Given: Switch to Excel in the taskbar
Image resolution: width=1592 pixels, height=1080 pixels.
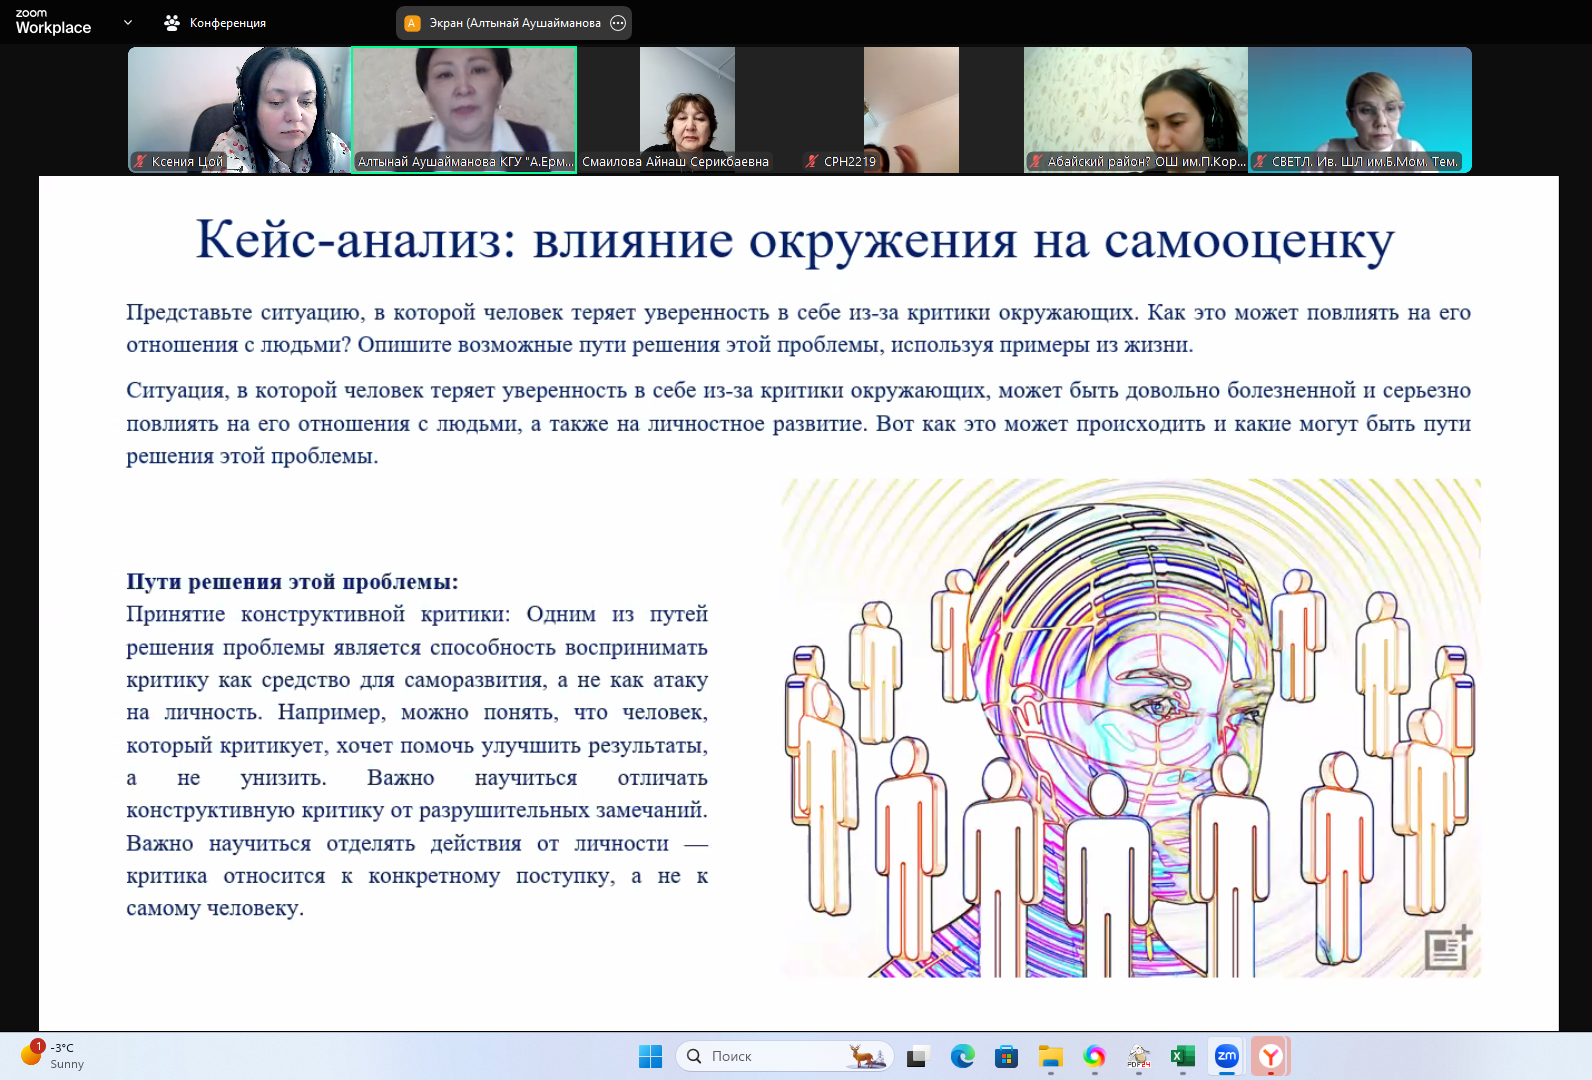Looking at the screenshot, I should tap(1183, 1056).
